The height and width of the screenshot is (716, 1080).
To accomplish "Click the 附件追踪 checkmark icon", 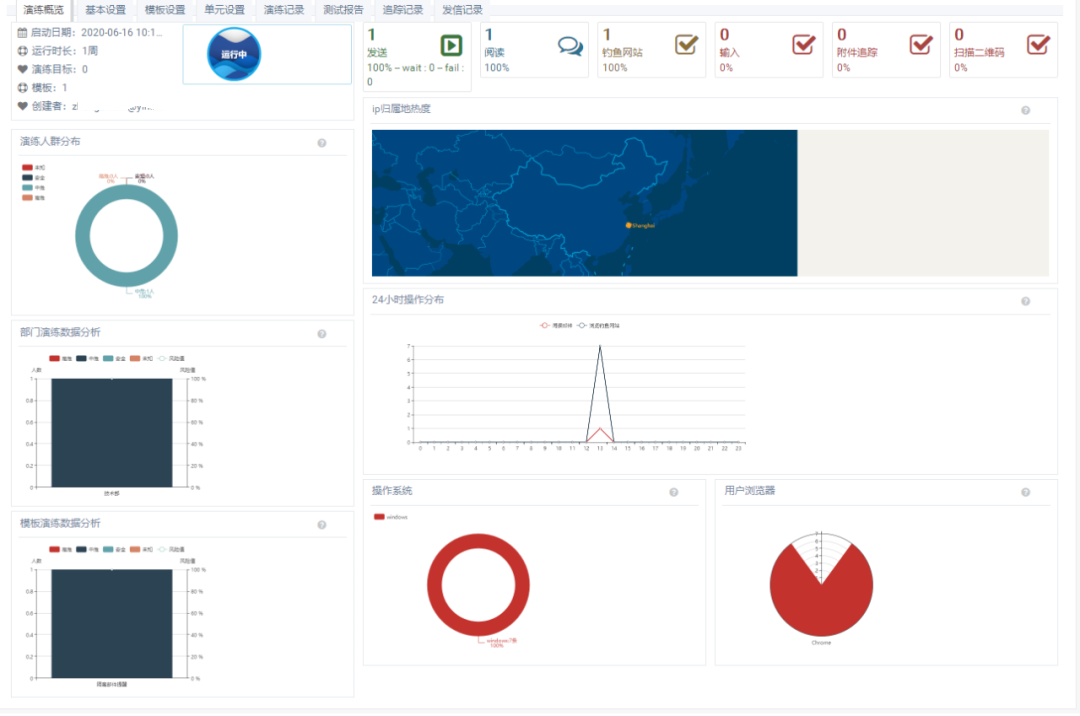I will tap(921, 45).
